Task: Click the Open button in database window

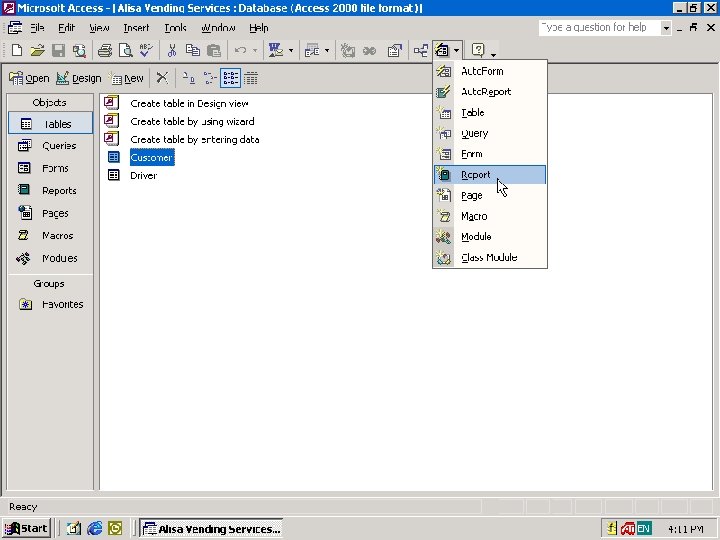Action: click(x=29, y=78)
